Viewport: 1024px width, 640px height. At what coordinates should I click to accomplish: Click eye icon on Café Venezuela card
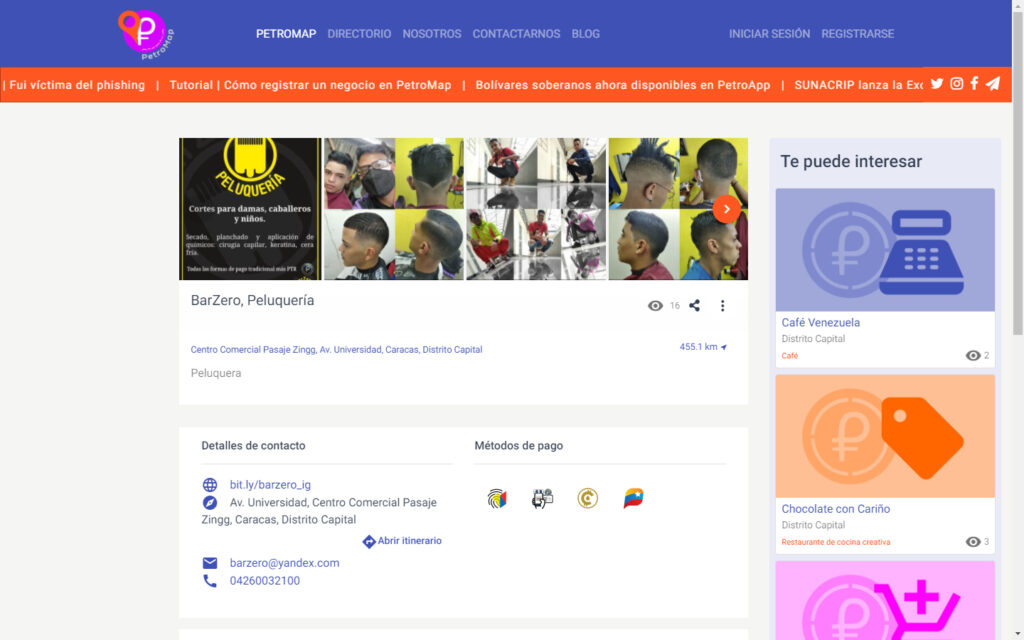(972, 355)
